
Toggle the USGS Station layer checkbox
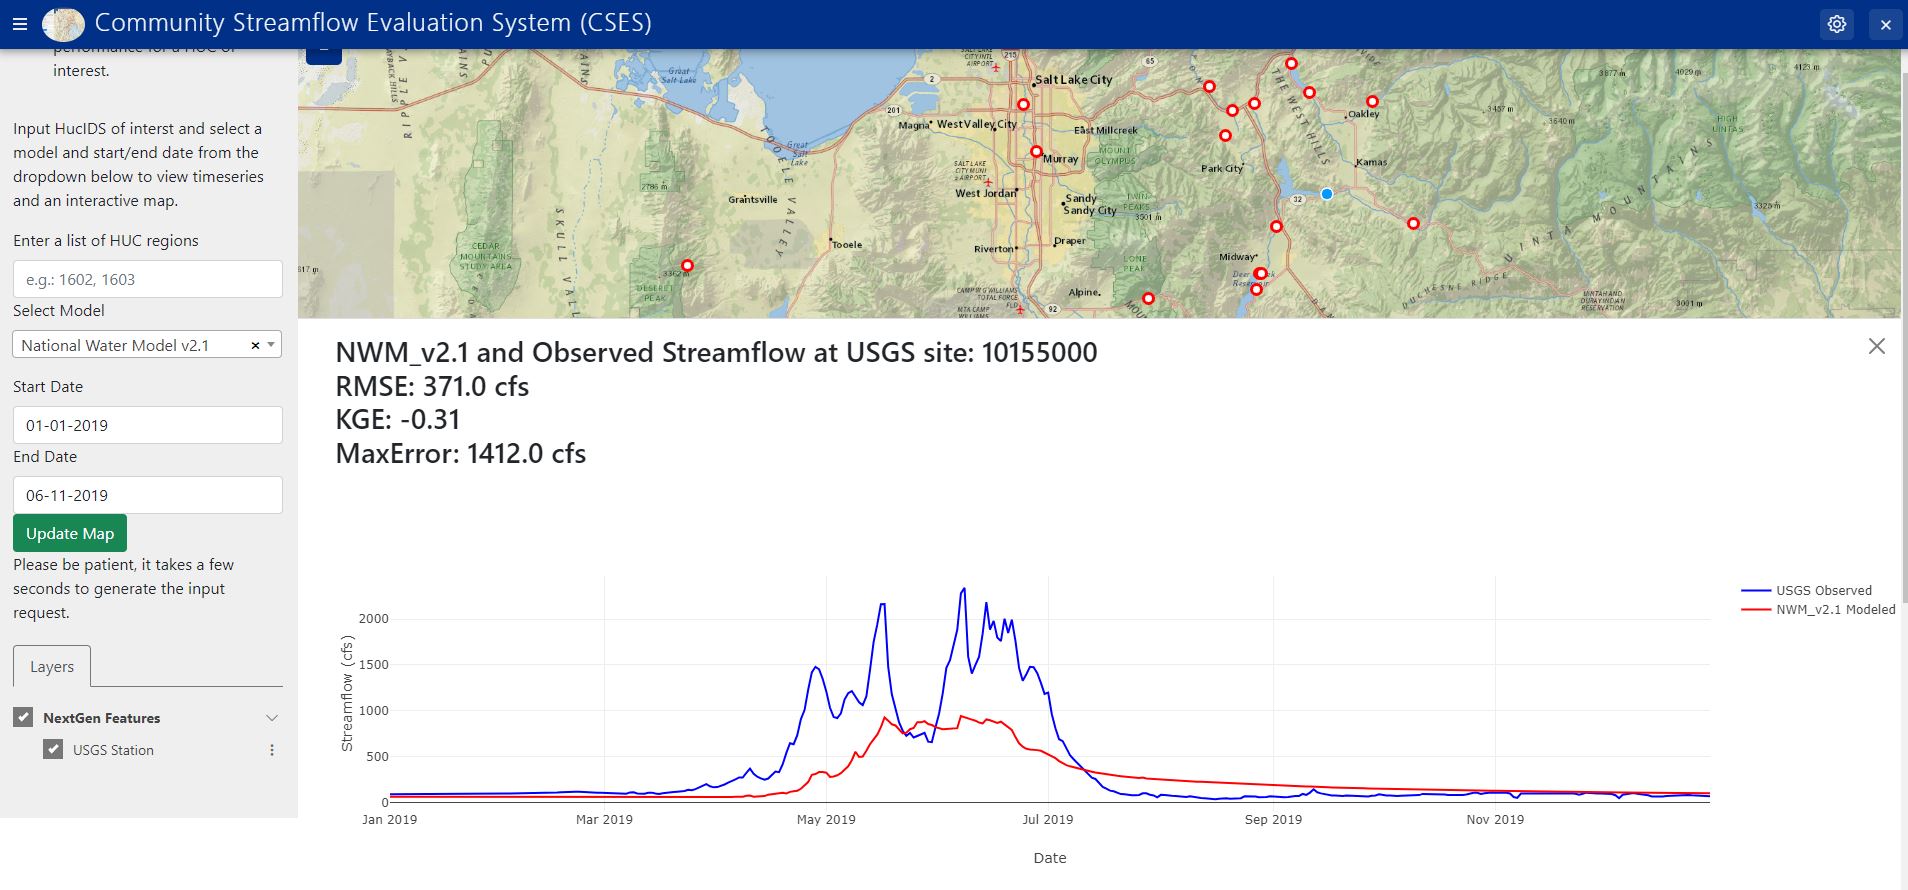click(53, 749)
